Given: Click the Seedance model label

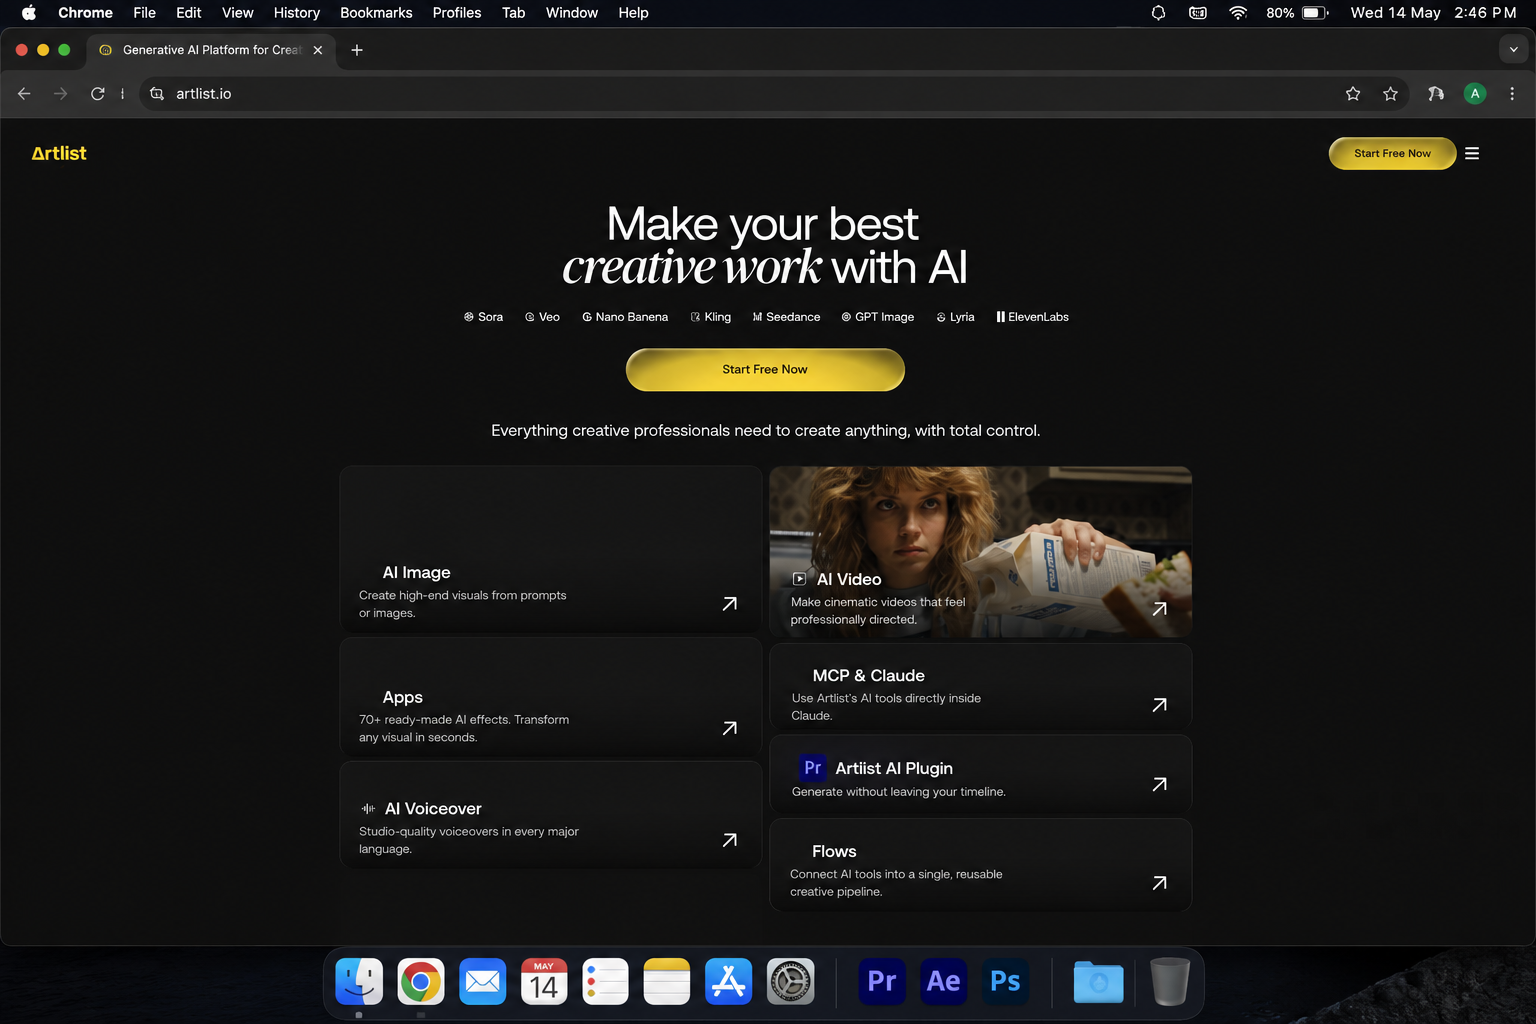Looking at the screenshot, I should pyautogui.click(x=793, y=317).
